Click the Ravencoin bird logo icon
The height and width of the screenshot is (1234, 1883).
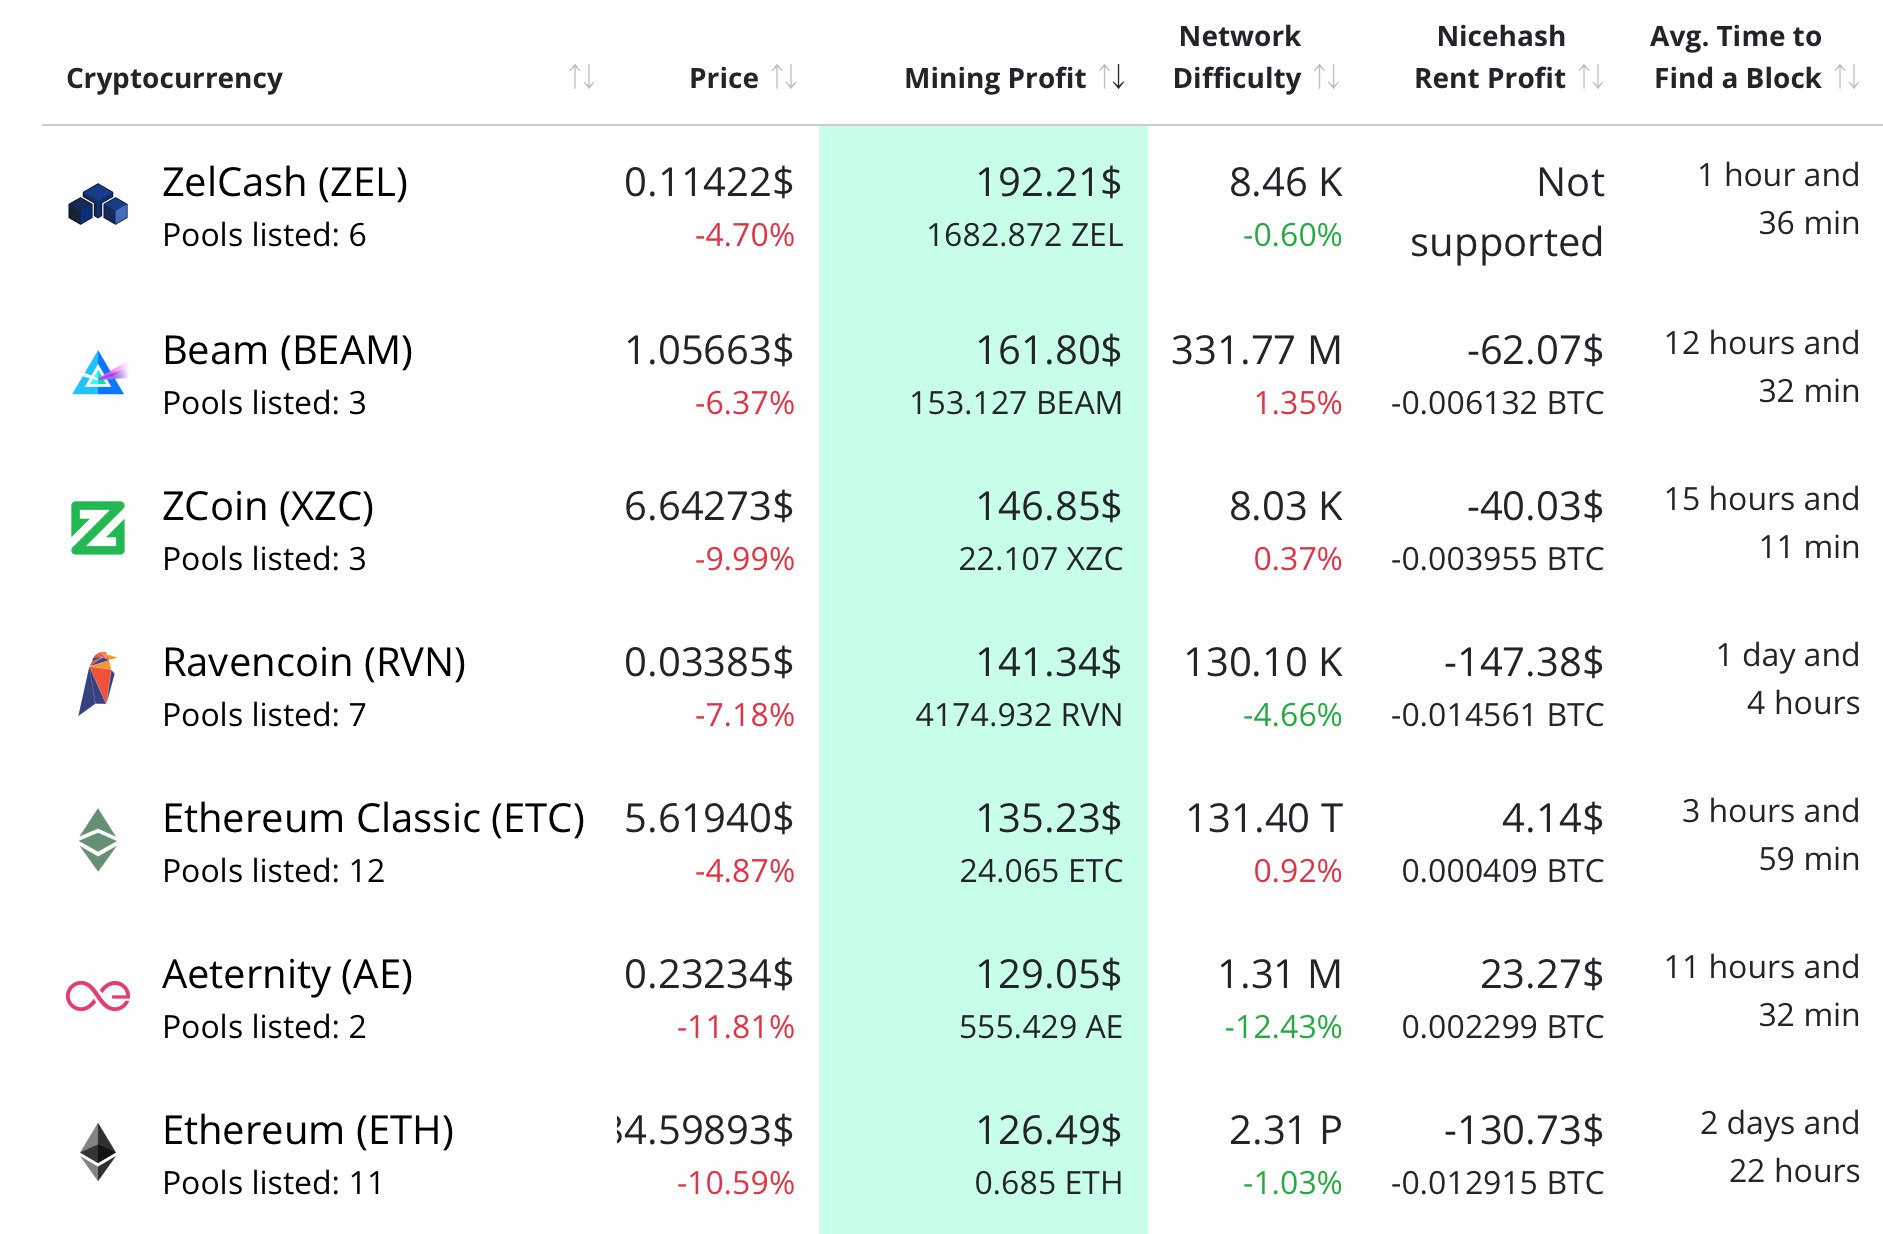click(98, 684)
